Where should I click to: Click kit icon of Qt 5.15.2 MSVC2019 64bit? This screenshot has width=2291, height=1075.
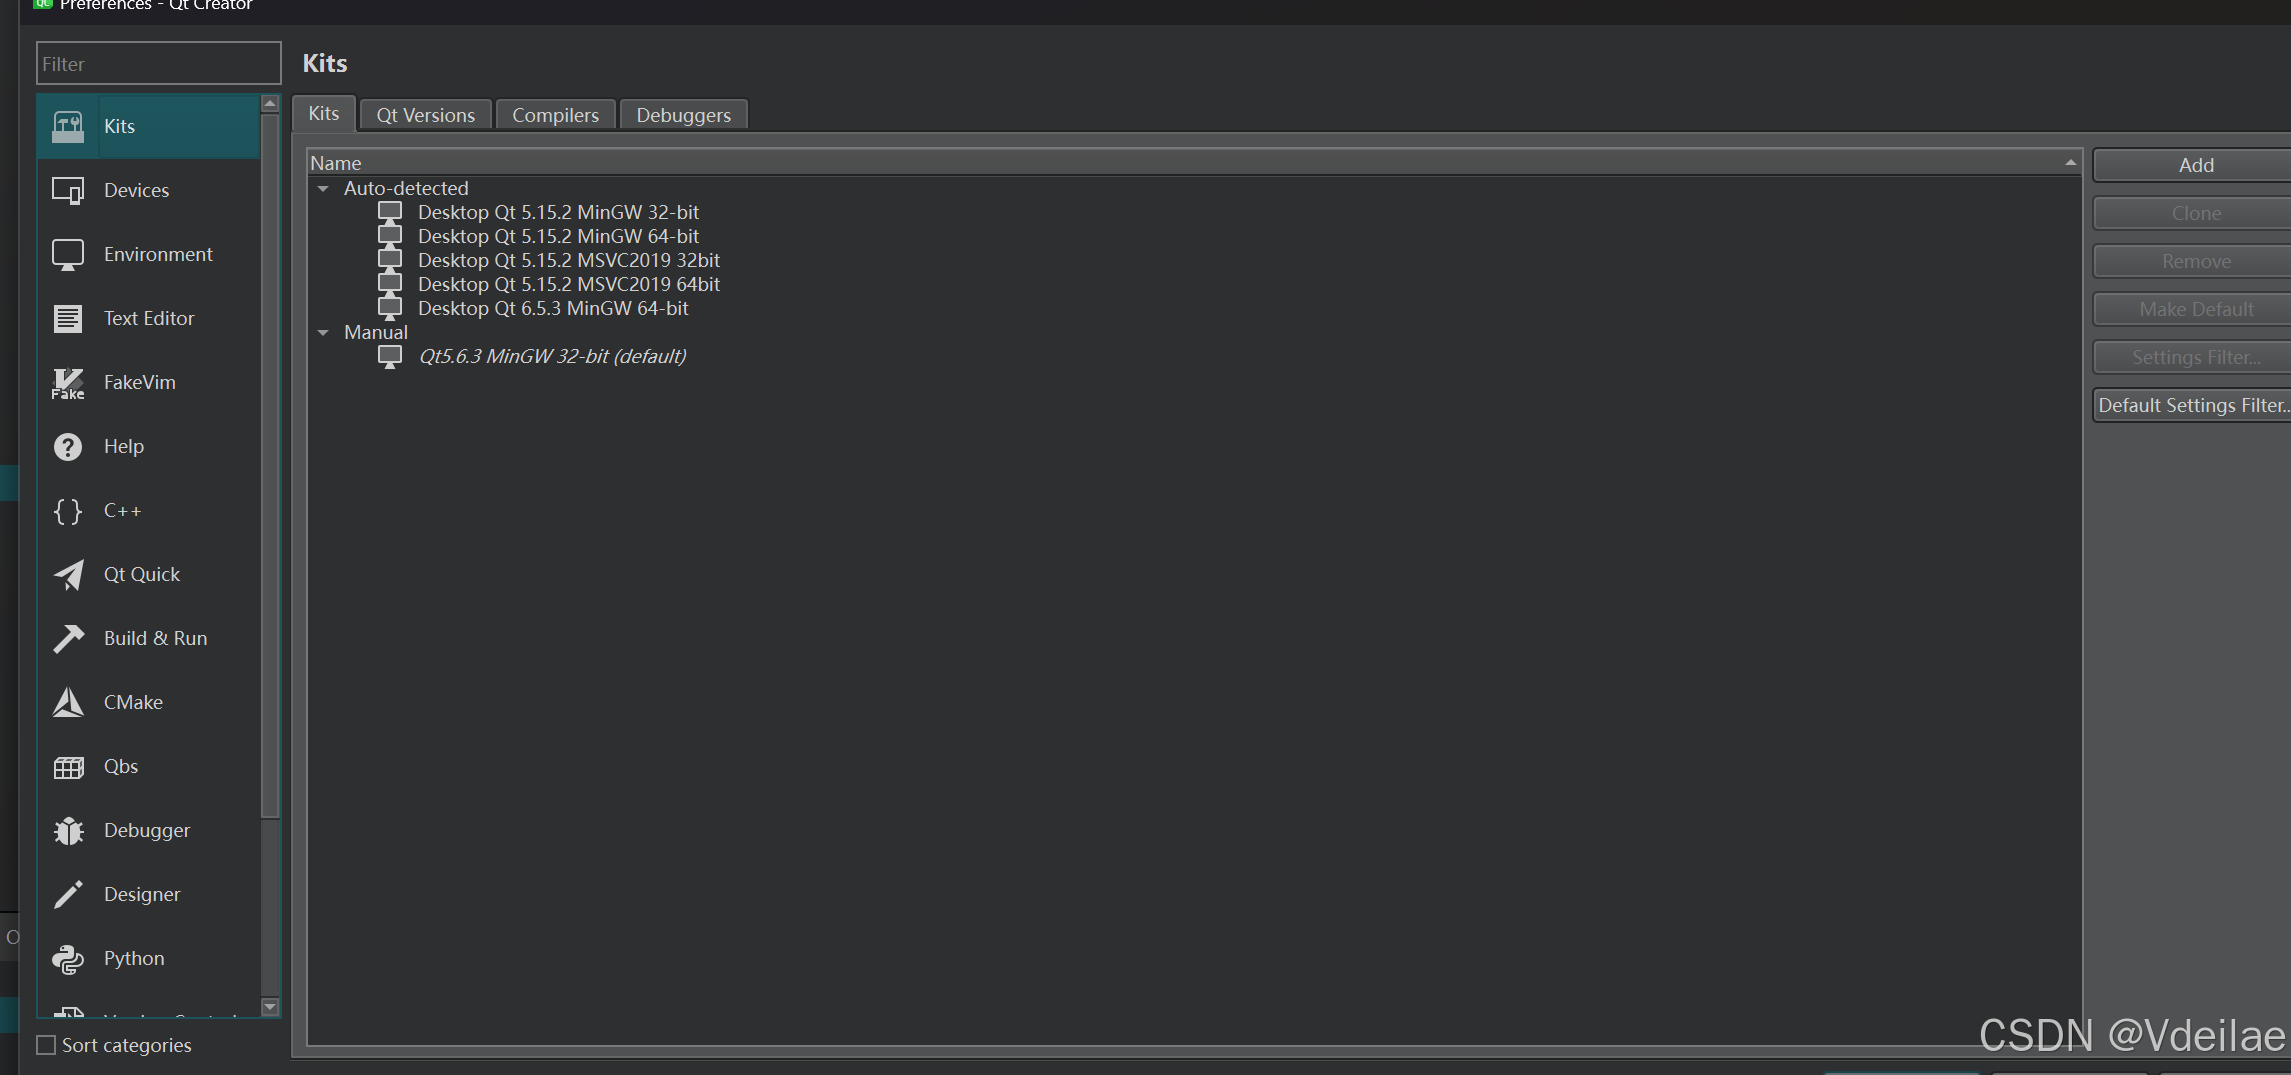[390, 284]
